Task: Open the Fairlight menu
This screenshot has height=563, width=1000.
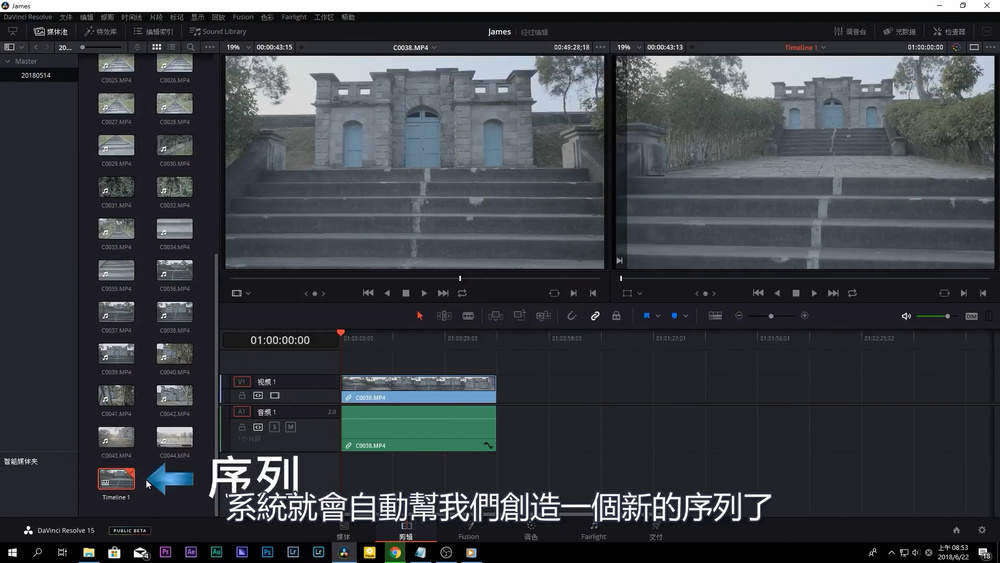Action: click(x=294, y=17)
